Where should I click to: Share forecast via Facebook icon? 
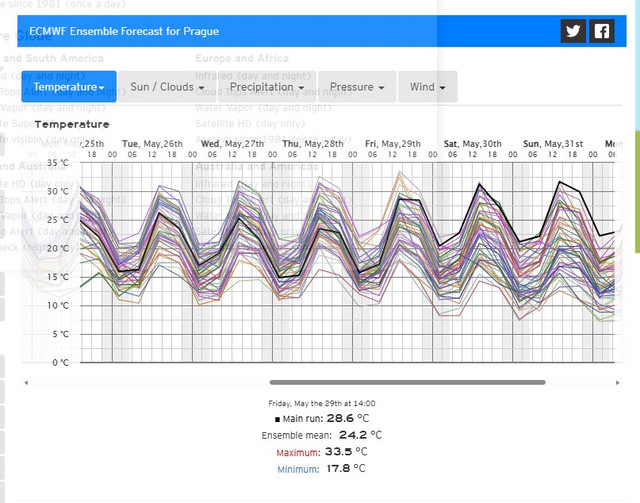point(602,31)
